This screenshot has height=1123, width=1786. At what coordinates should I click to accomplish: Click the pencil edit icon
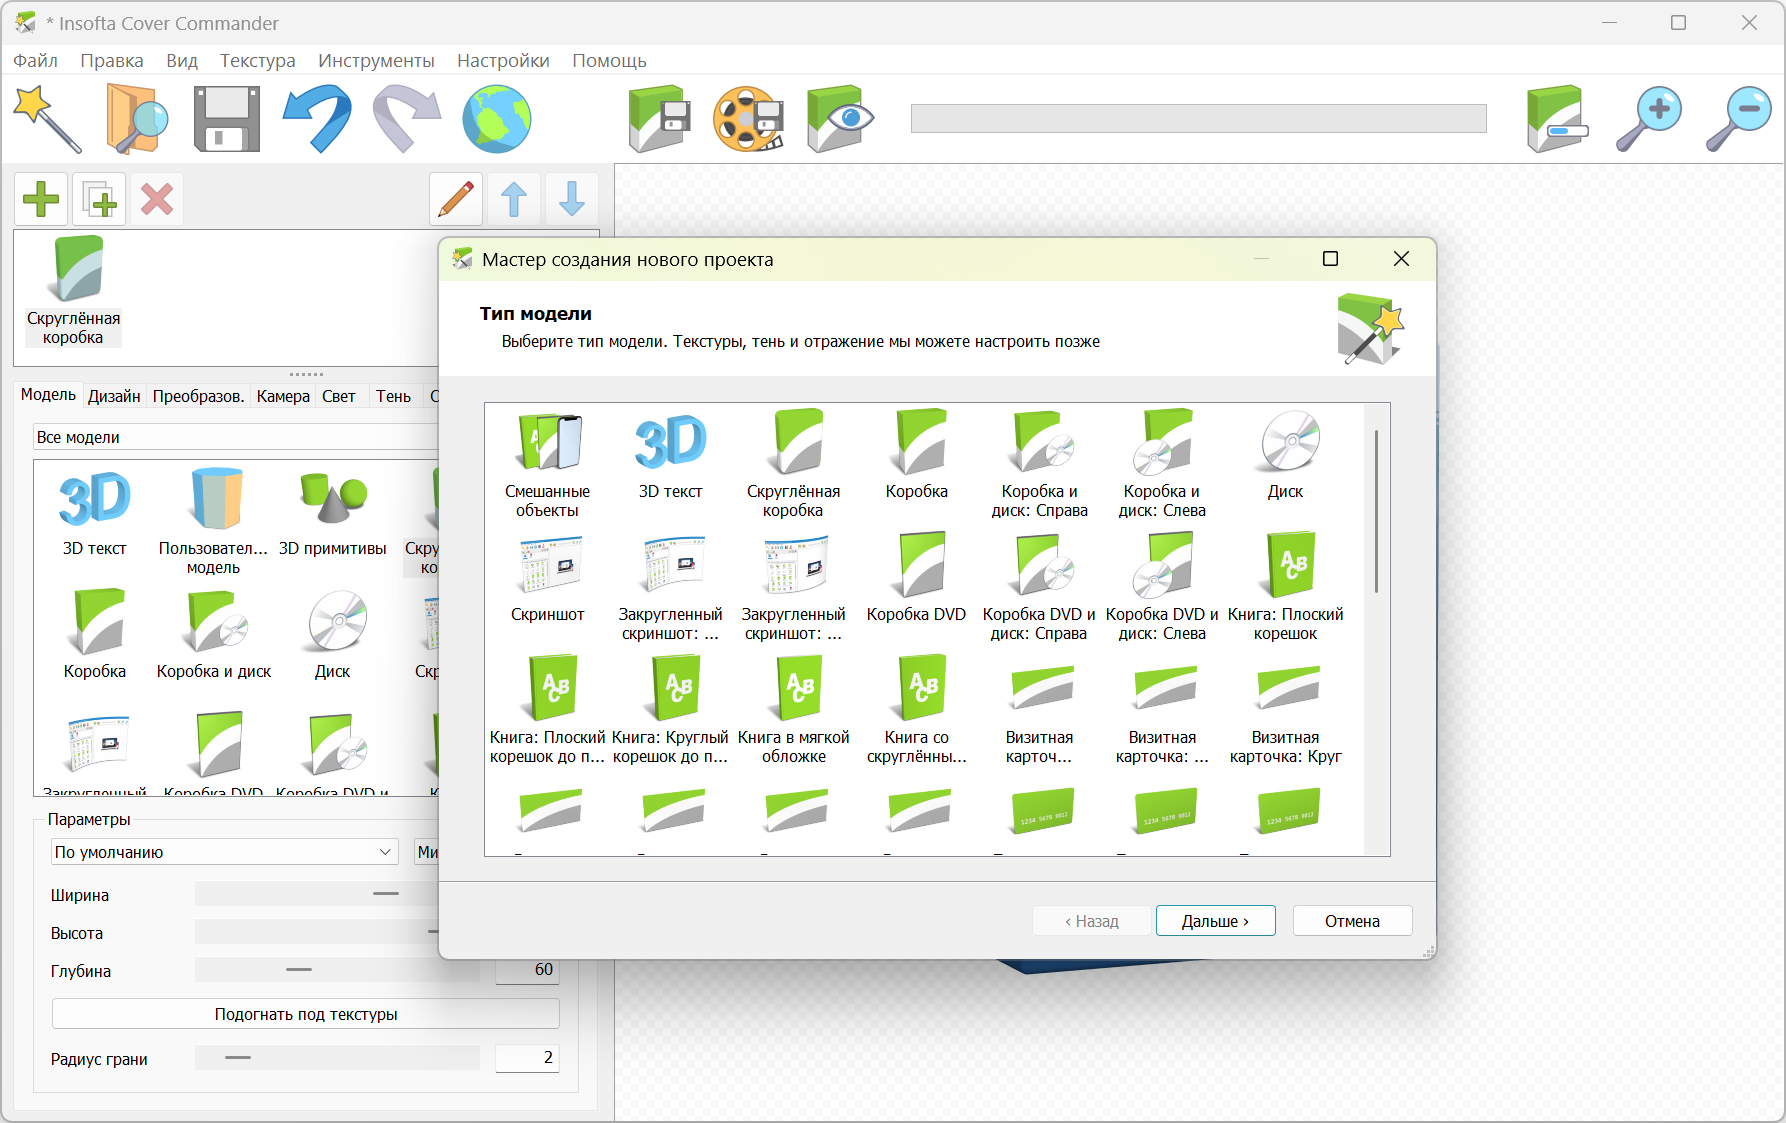(x=456, y=199)
